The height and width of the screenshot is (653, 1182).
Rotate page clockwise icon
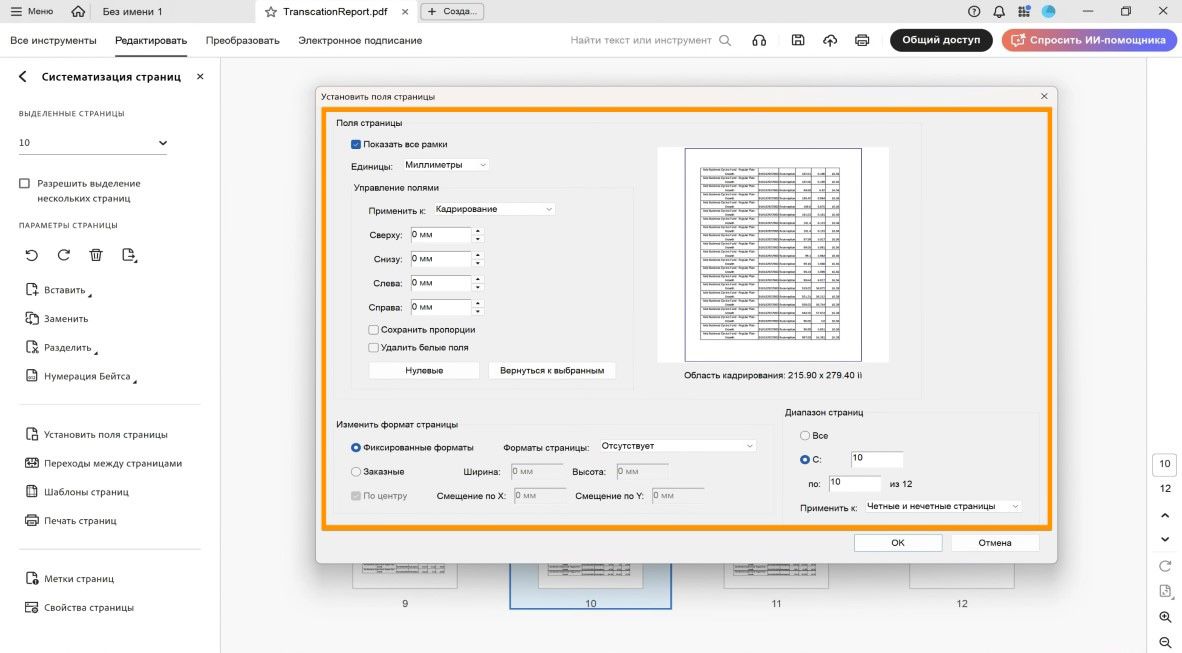[64, 255]
